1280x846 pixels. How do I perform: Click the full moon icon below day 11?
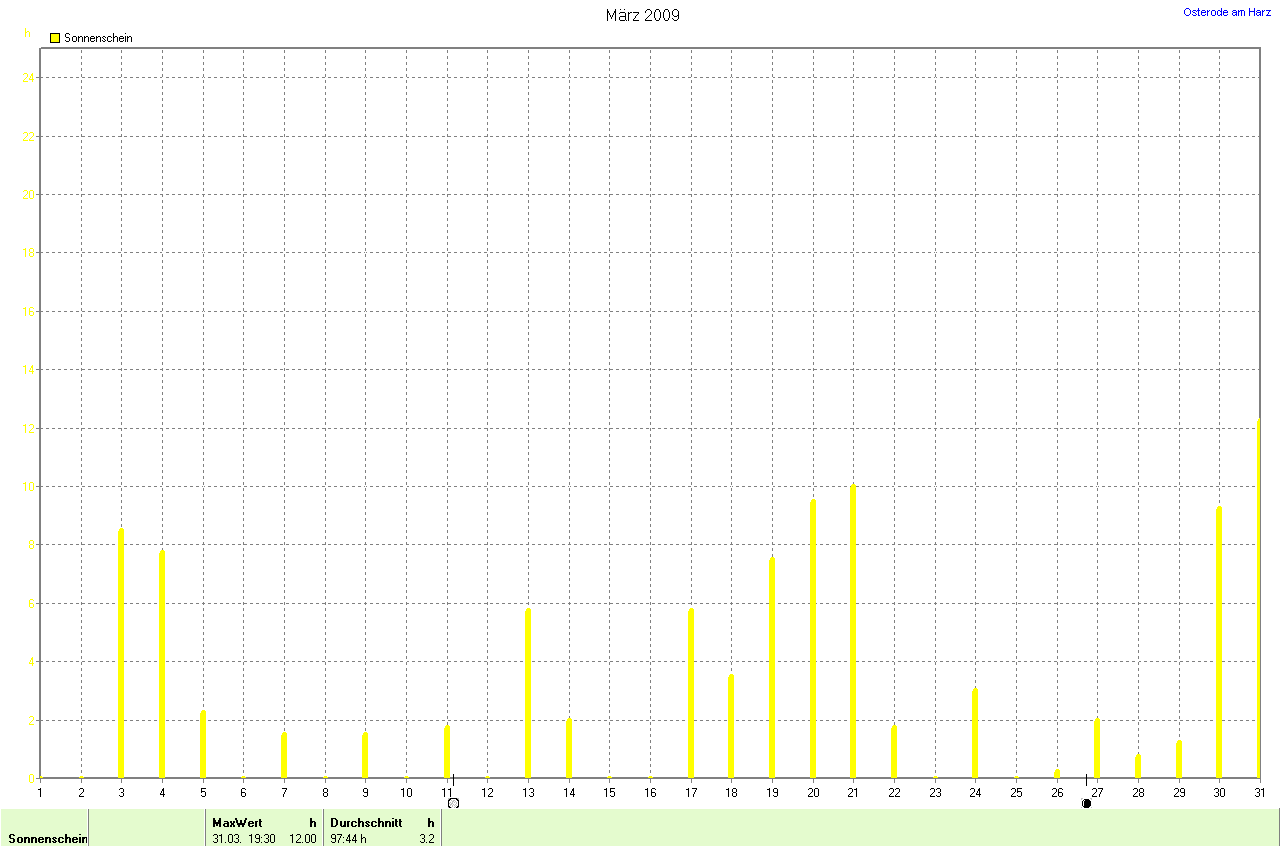pyautogui.click(x=453, y=803)
